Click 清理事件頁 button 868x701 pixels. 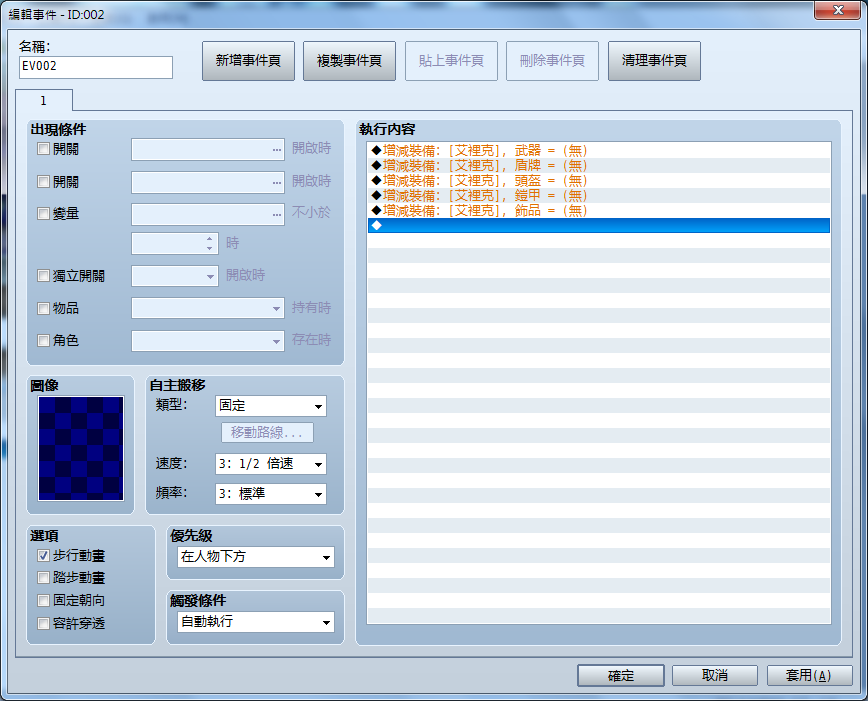[x=654, y=61]
